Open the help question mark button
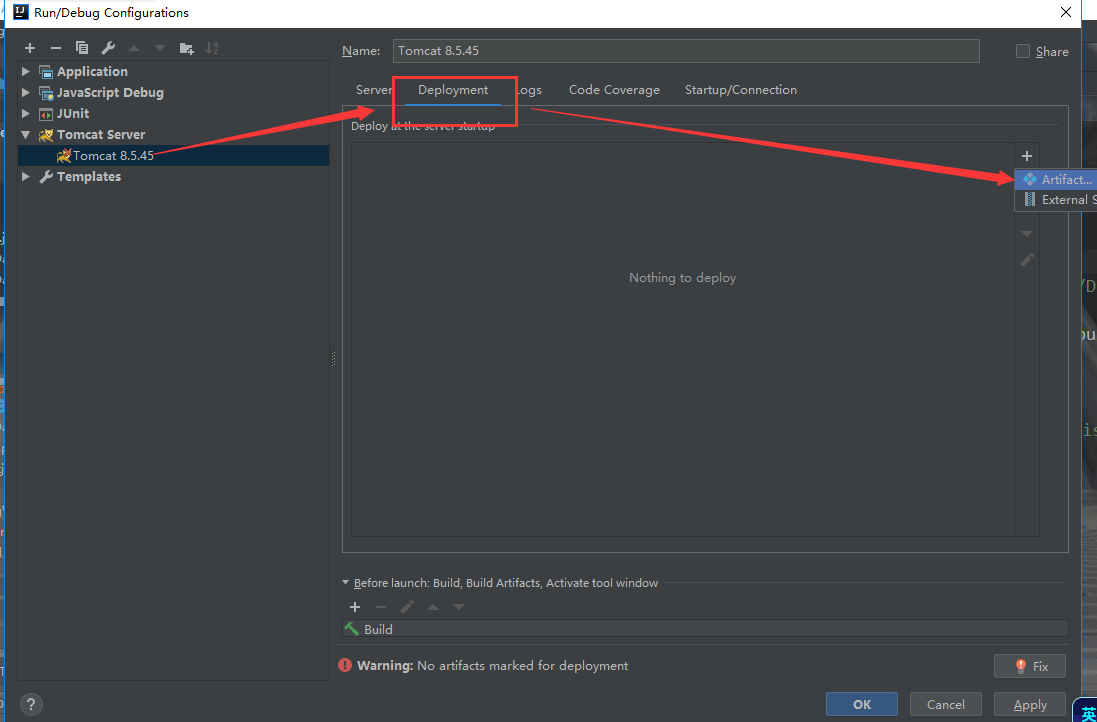Image resolution: width=1097 pixels, height=722 pixels. [x=32, y=704]
